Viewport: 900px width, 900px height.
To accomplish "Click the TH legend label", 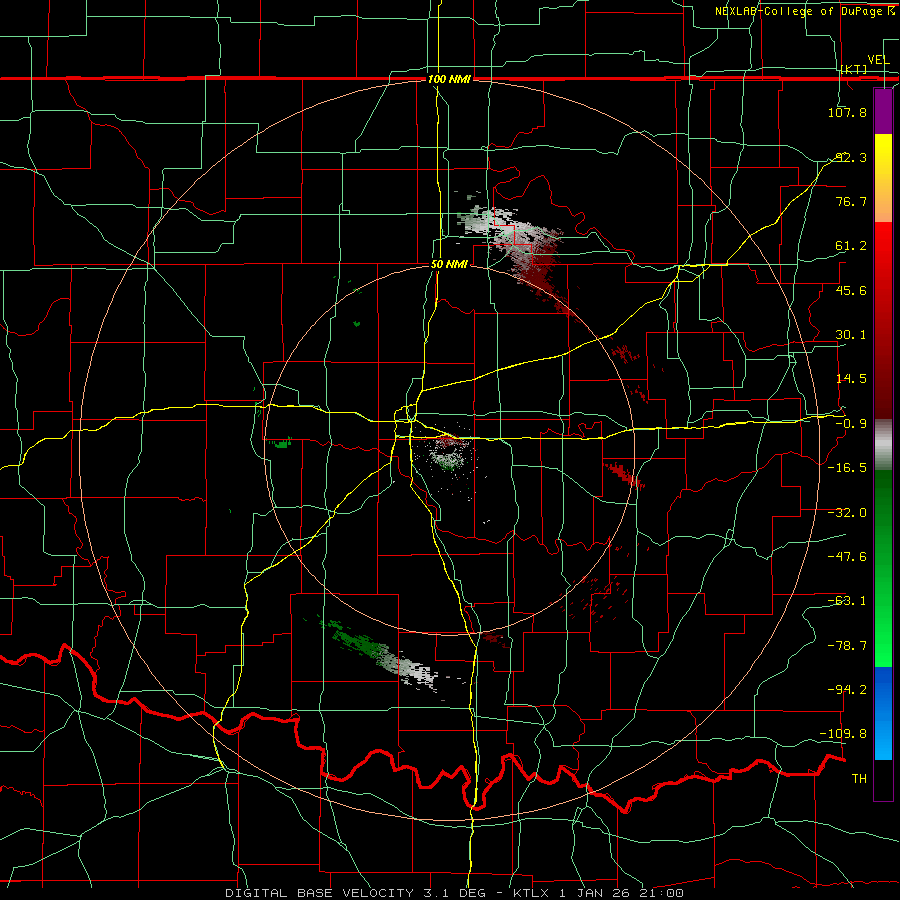I will (859, 779).
